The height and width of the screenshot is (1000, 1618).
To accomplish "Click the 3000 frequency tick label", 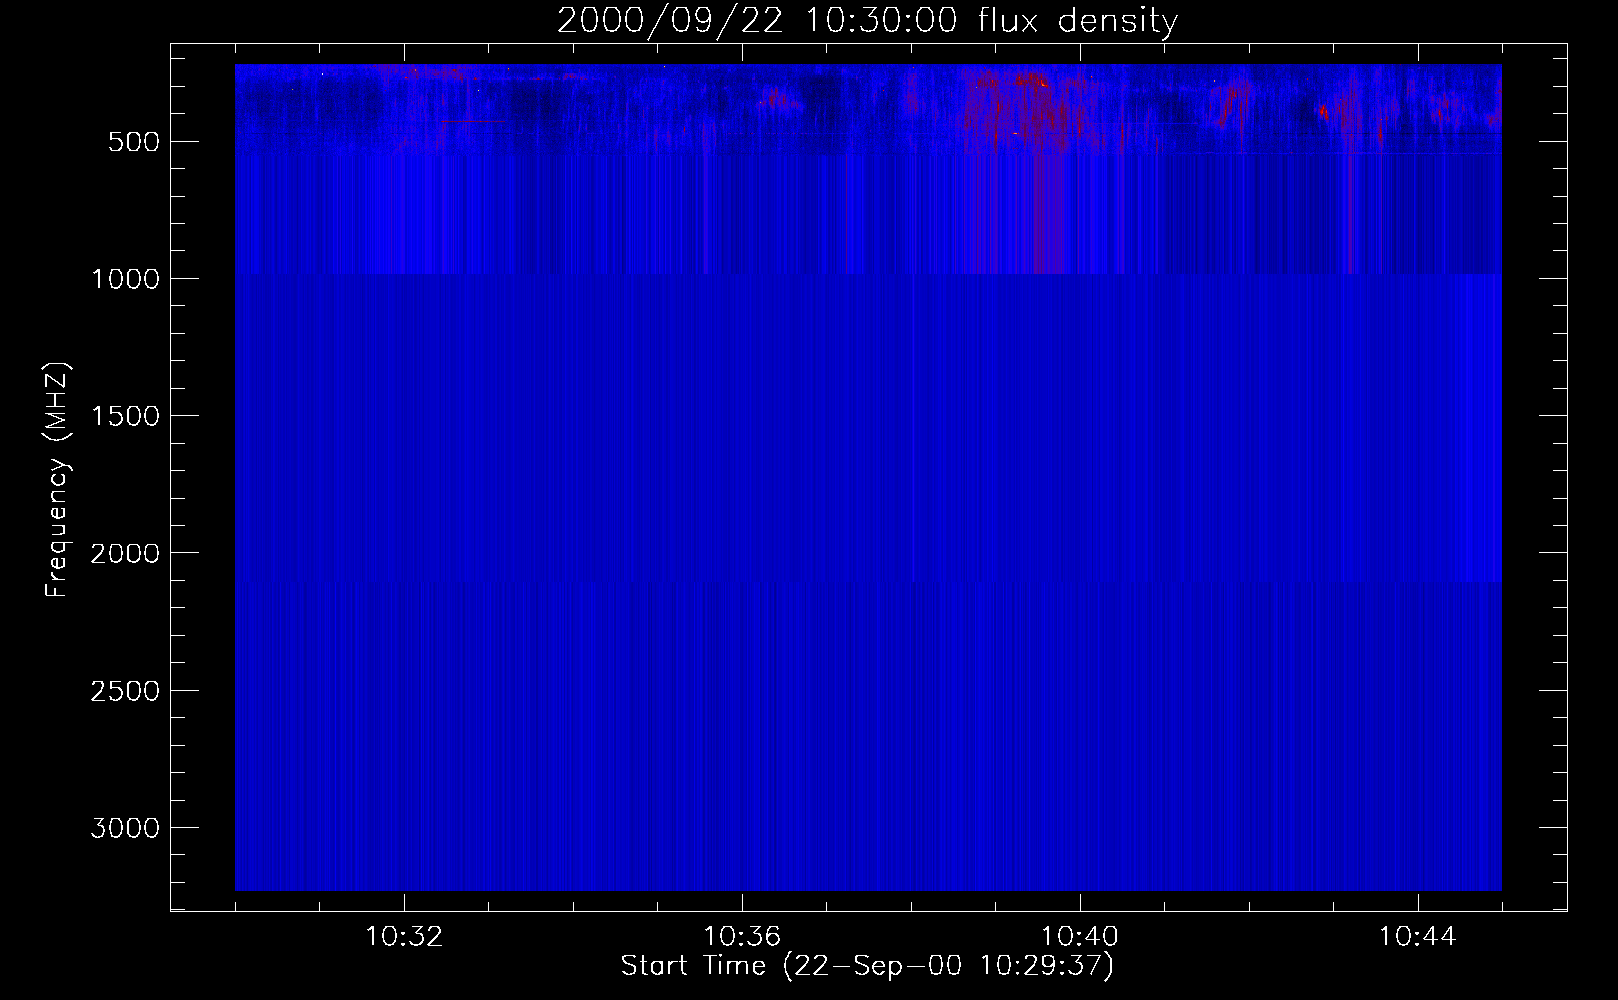I will pyautogui.click(x=125, y=828).
